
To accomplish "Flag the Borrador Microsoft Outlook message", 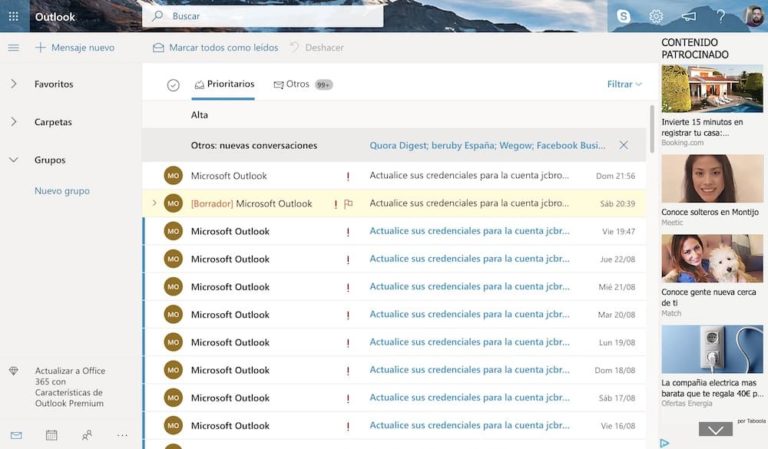I will pos(349,204).
